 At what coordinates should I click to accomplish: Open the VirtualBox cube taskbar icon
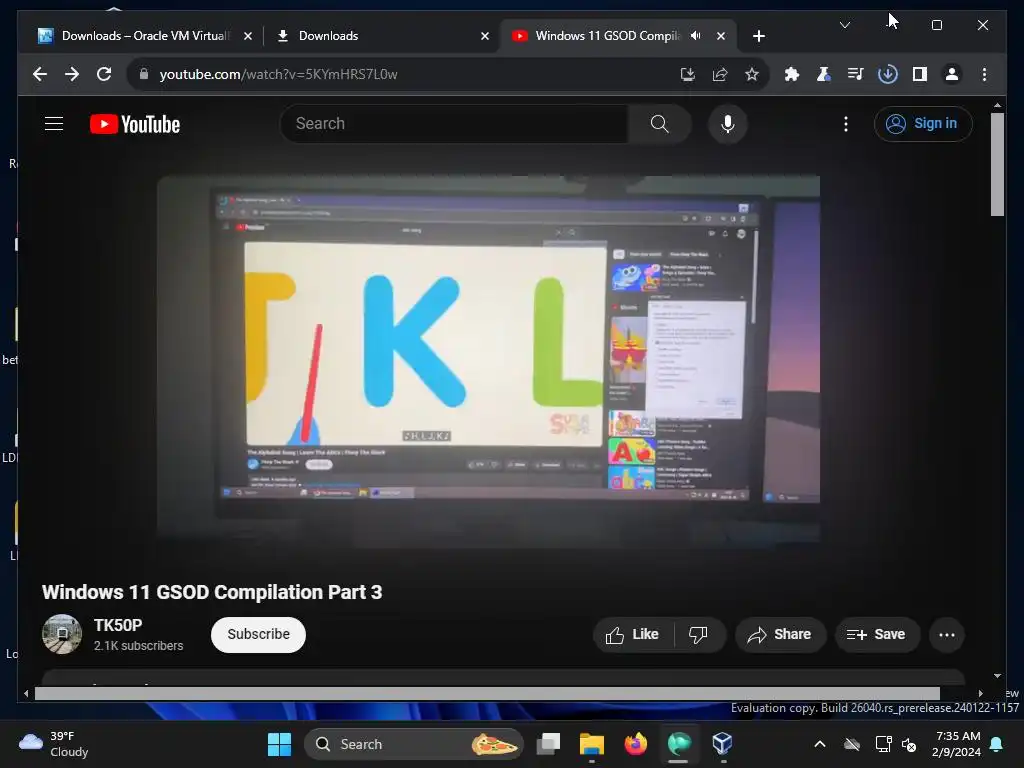(x=722, y=744)
